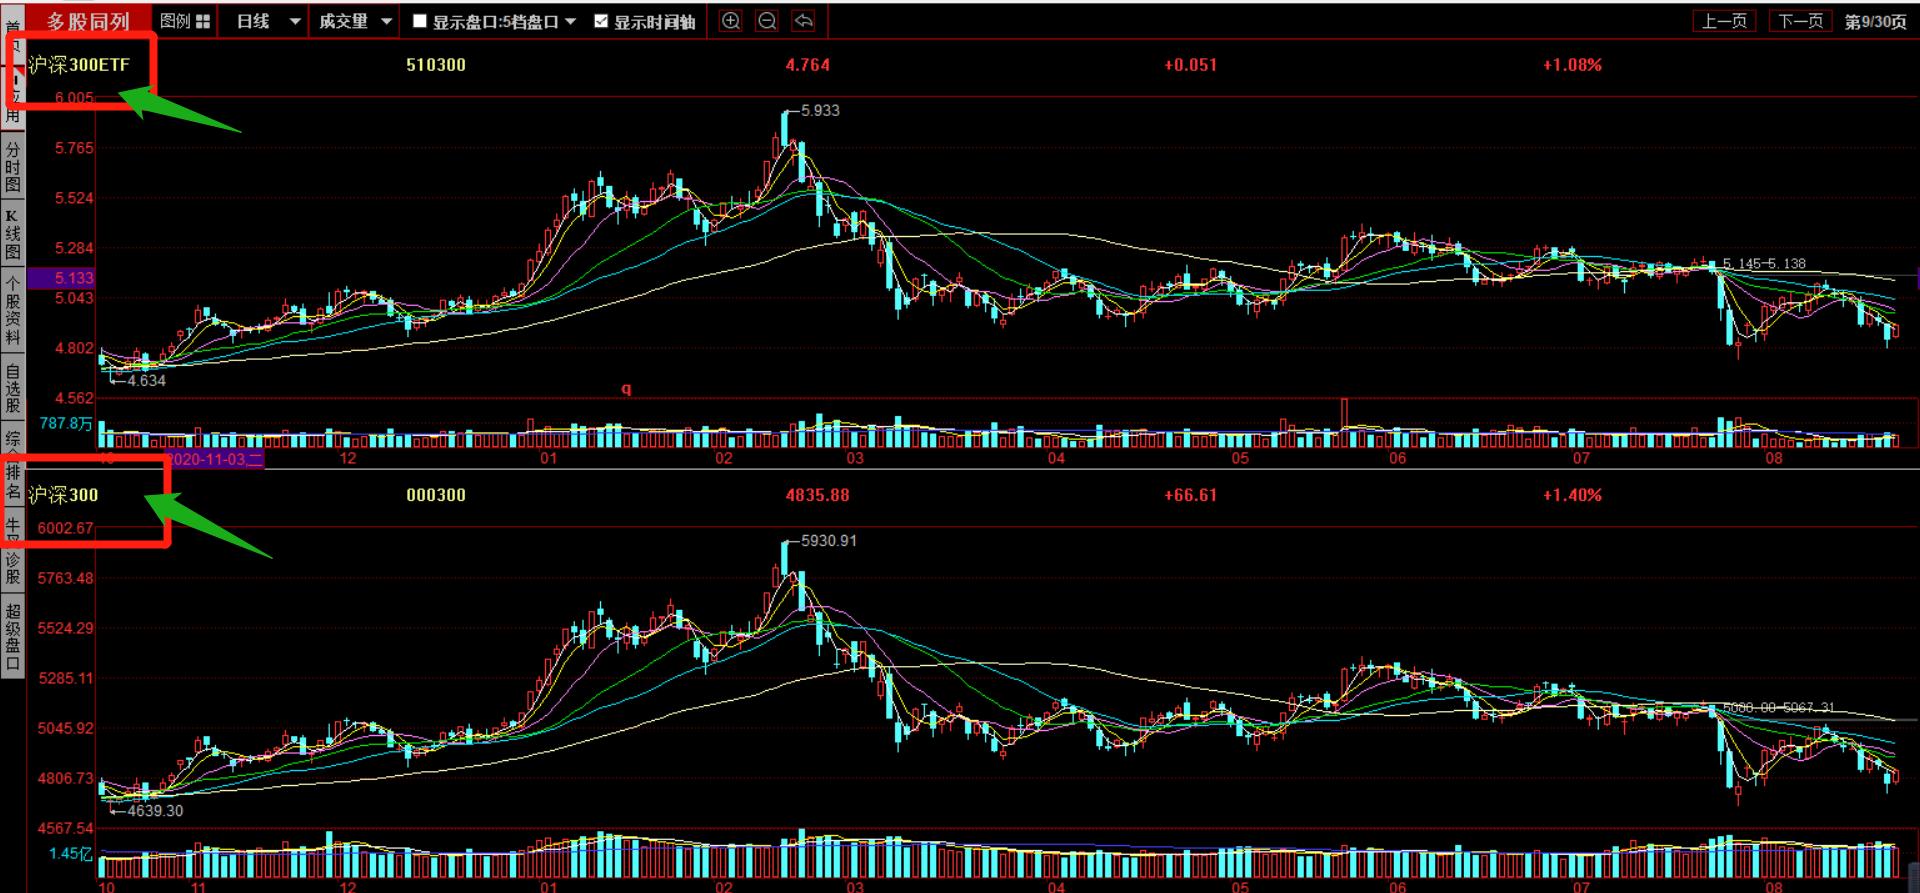Click the 沪深300 index name
This screenshot has height=893, width=1920.
click(x=63, y=495)
